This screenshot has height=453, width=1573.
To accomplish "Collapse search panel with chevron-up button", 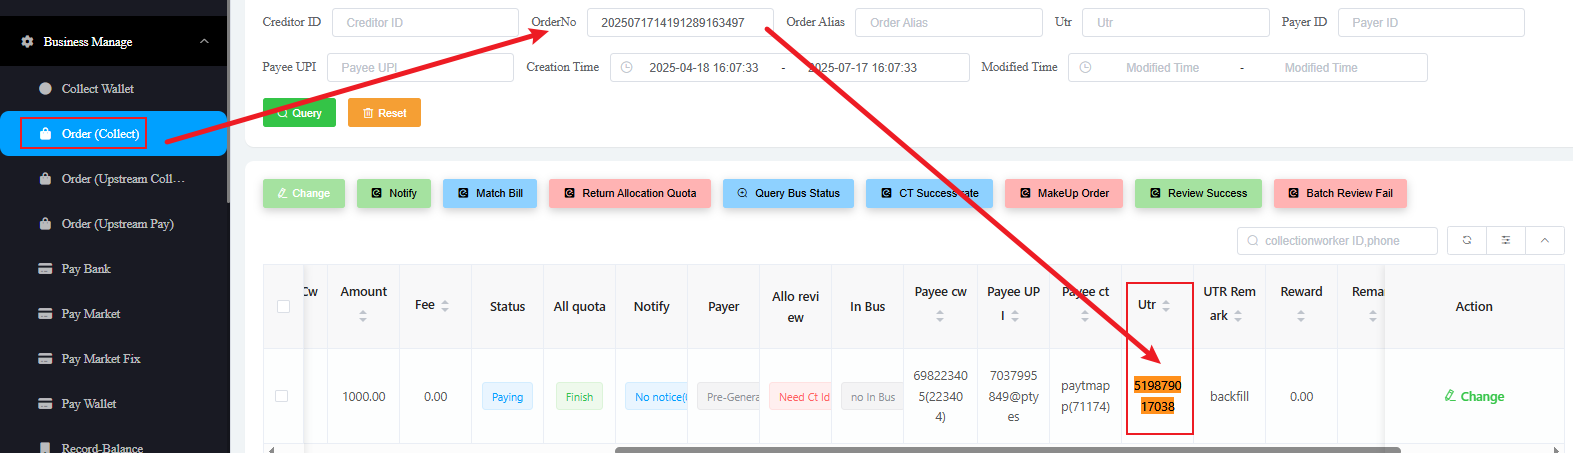I will tap(1545, 241).
